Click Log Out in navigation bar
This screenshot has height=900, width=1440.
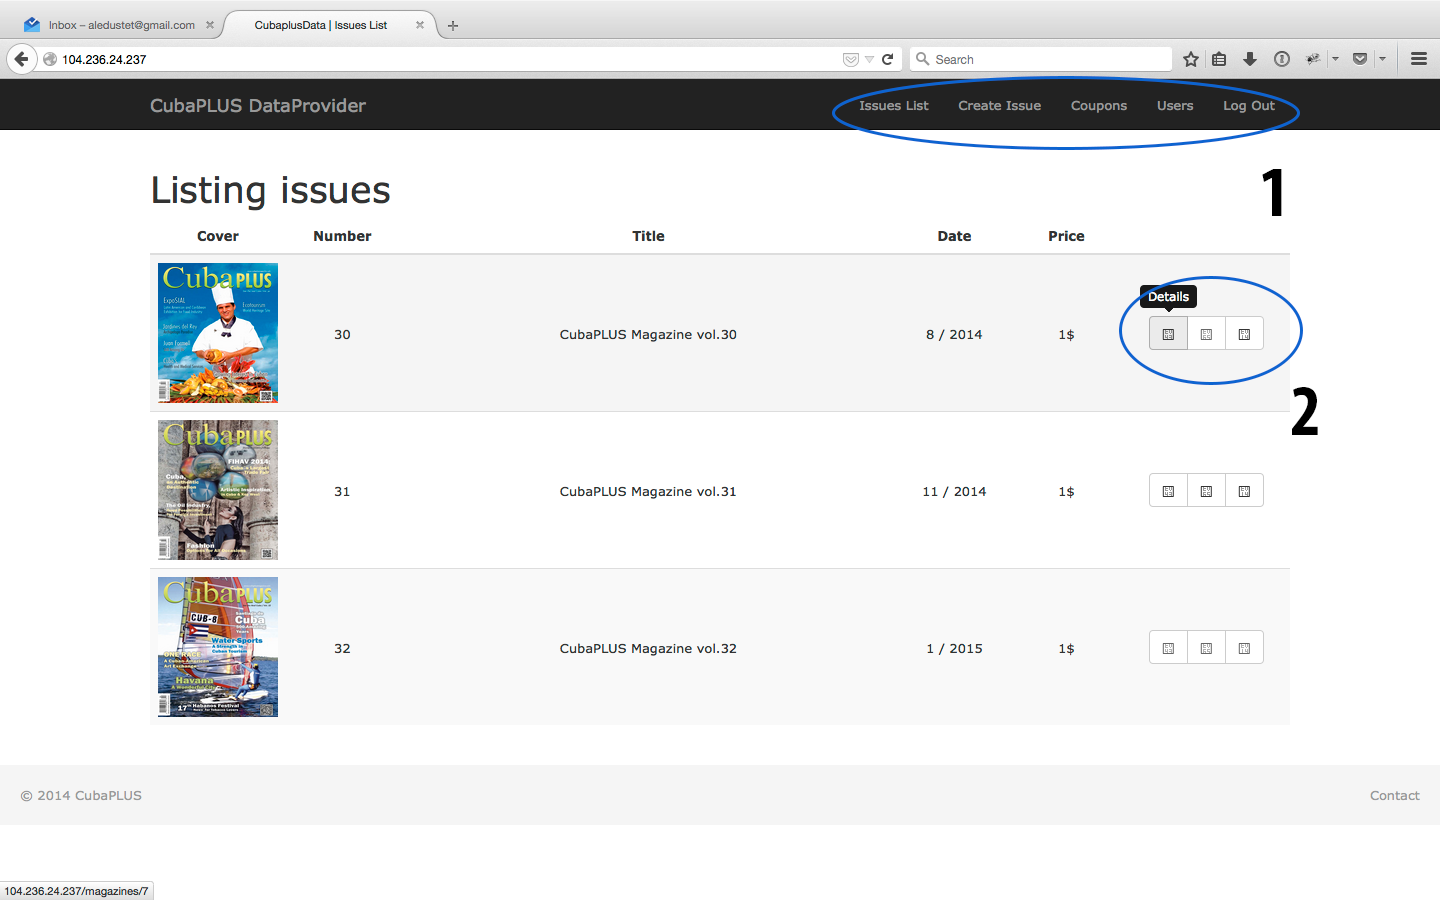(1249, 105)
